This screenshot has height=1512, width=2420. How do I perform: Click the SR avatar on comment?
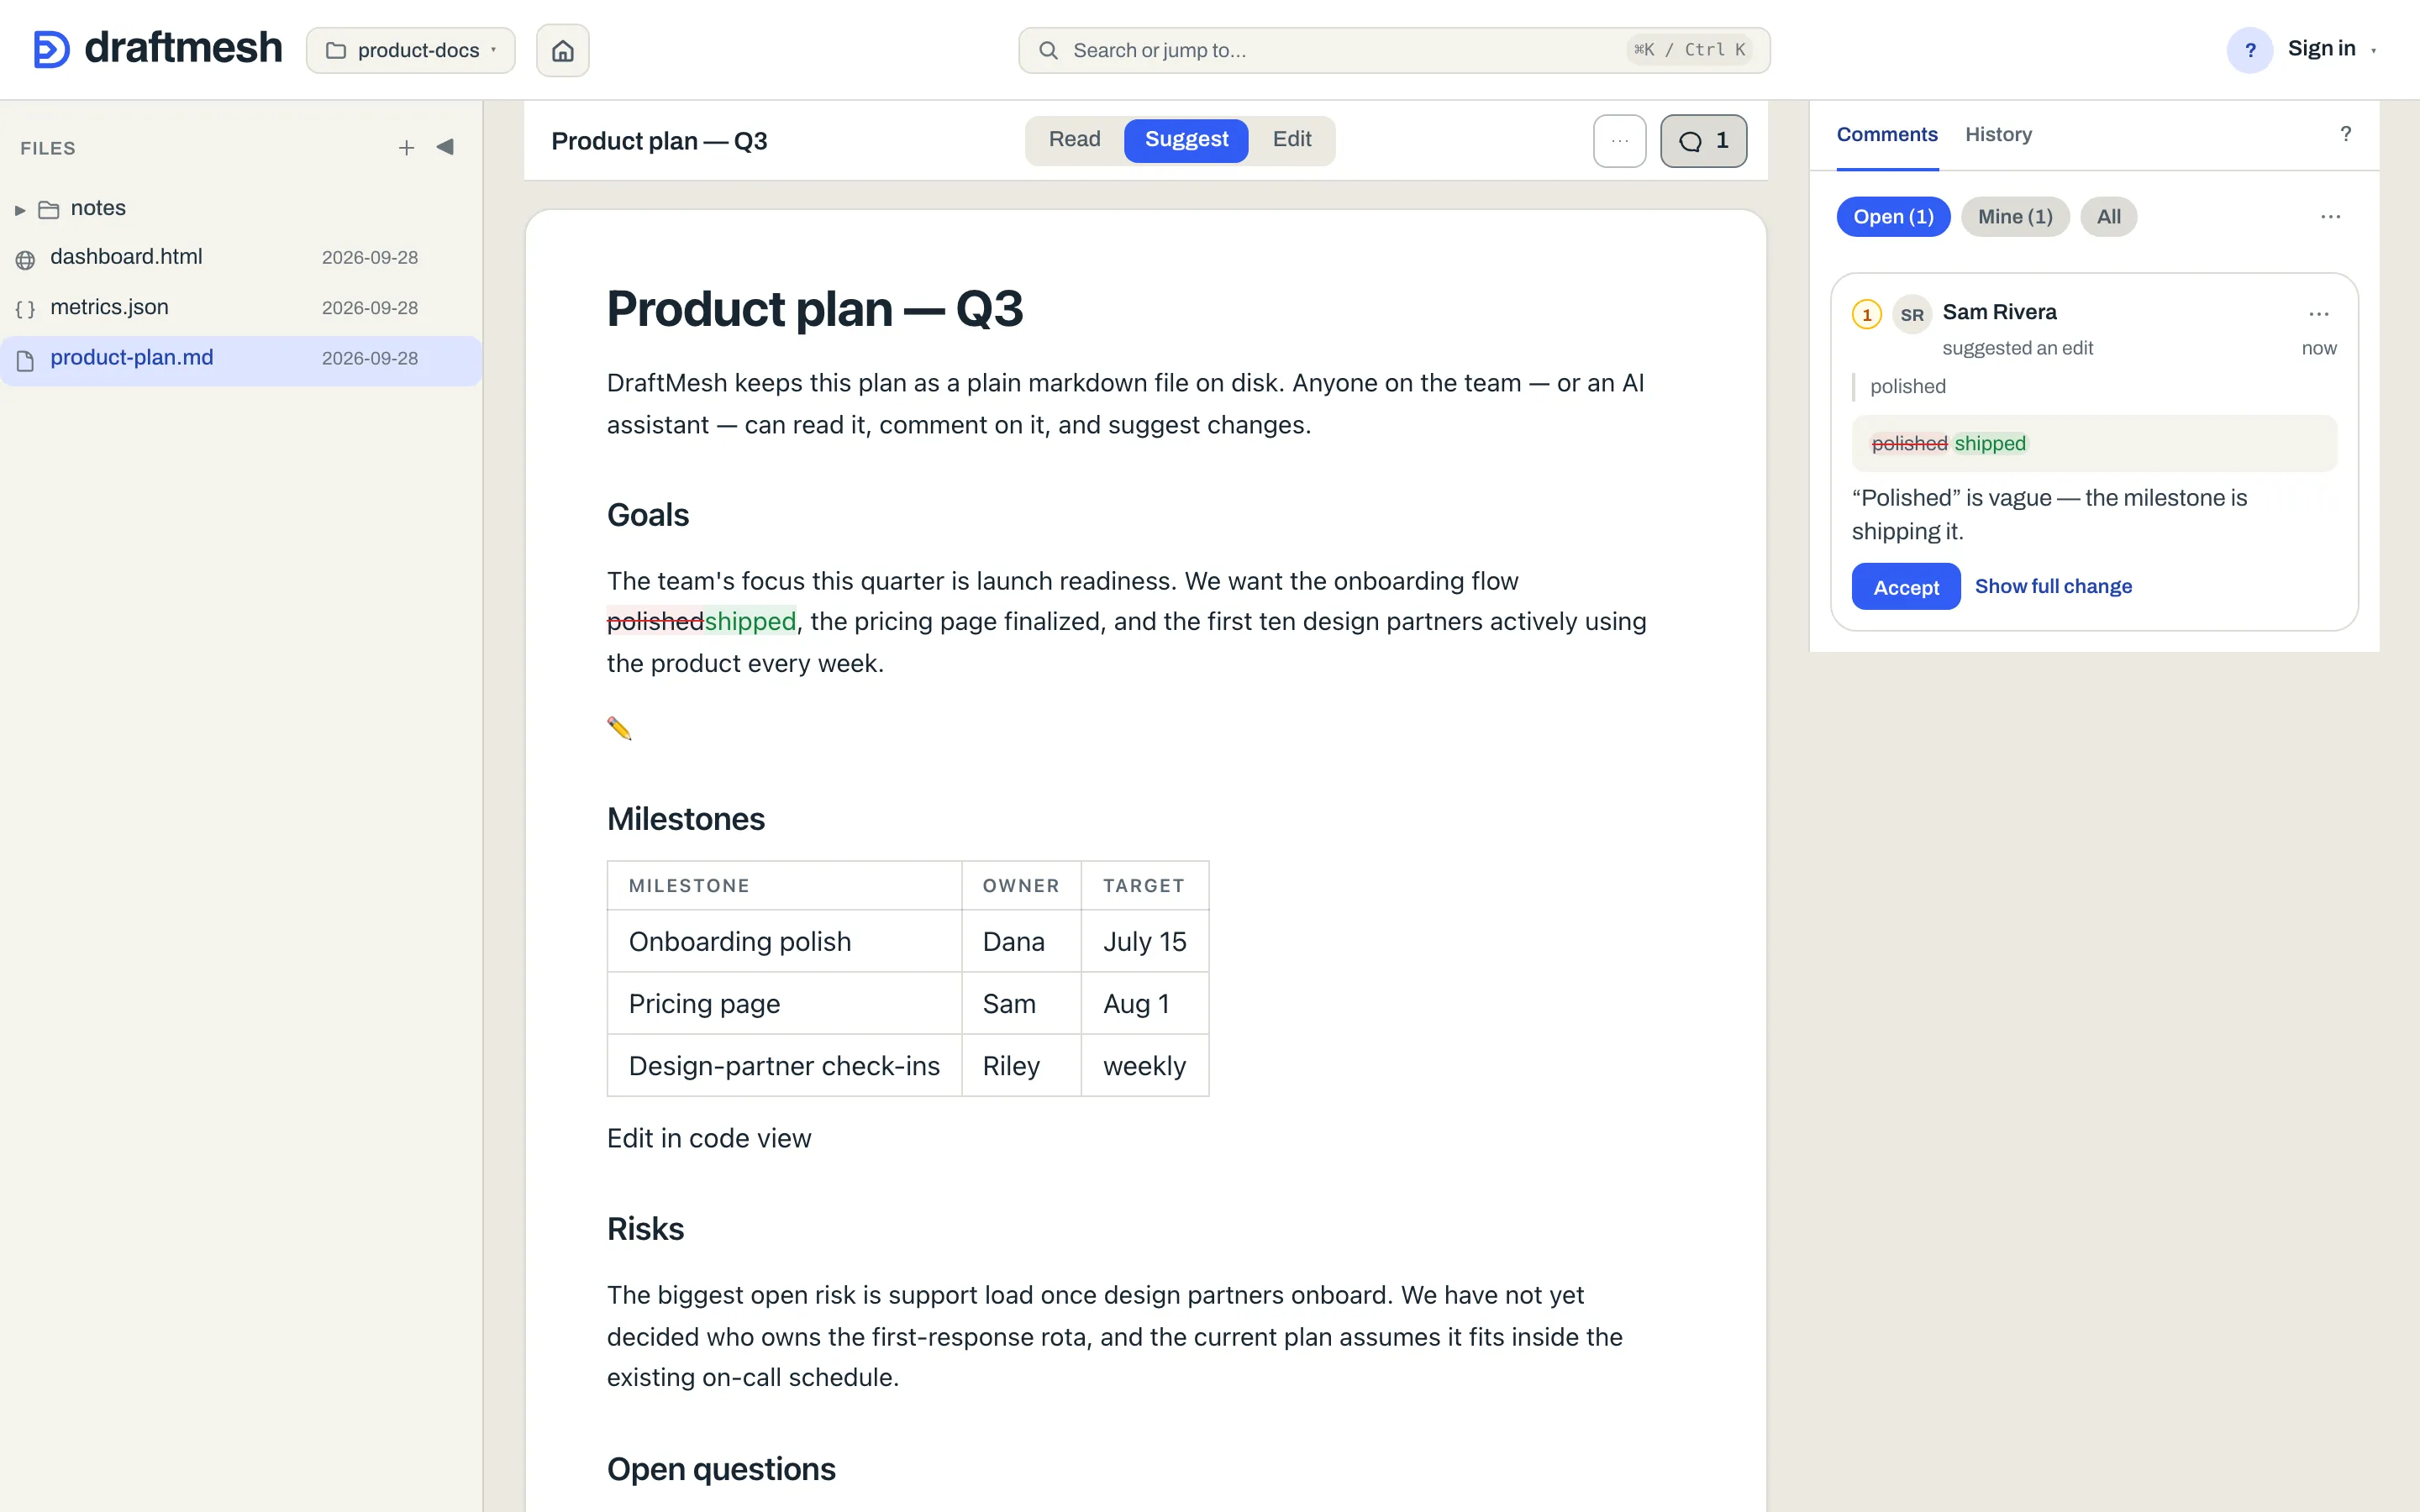[1912, 314]
